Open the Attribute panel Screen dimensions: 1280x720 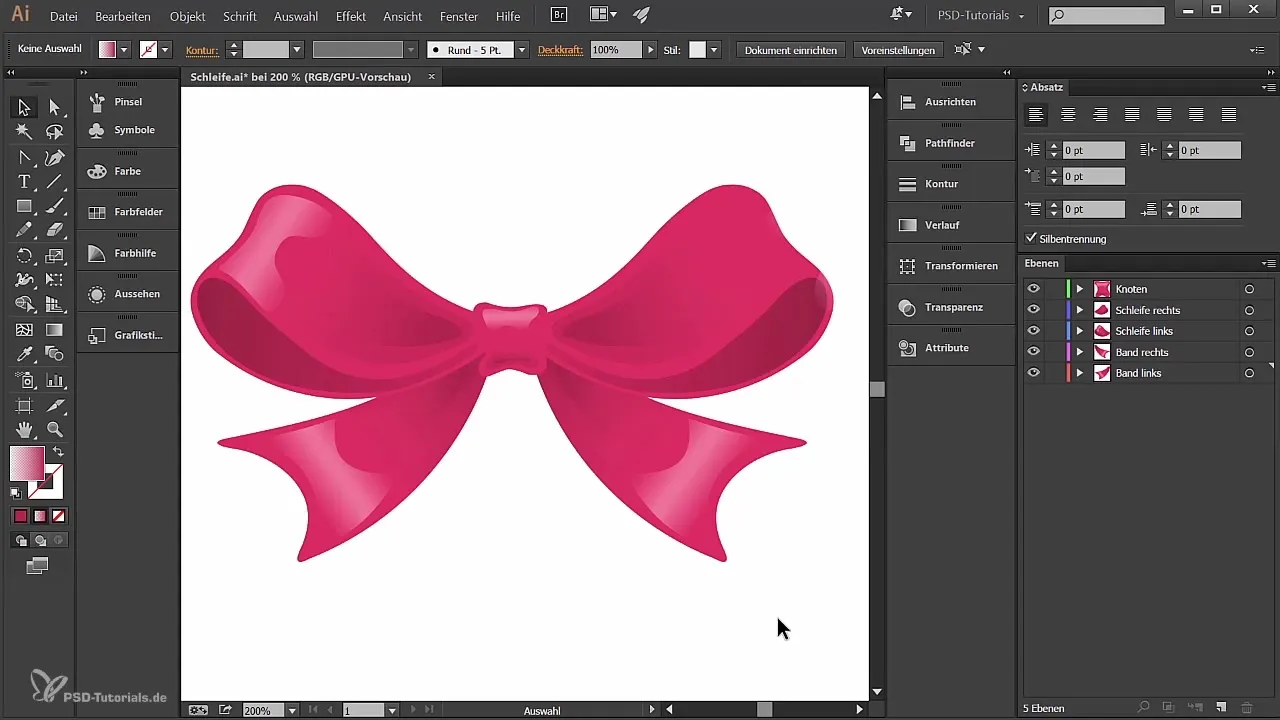click(x=949, y=348)
